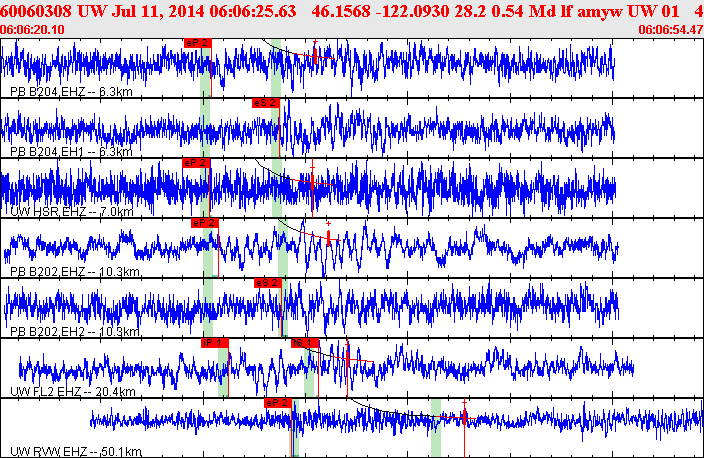The height and width of the screenshot is (458, 704).
Task: Select the S pick flag on B204.EH1 trace
Action: pos(265,102)
